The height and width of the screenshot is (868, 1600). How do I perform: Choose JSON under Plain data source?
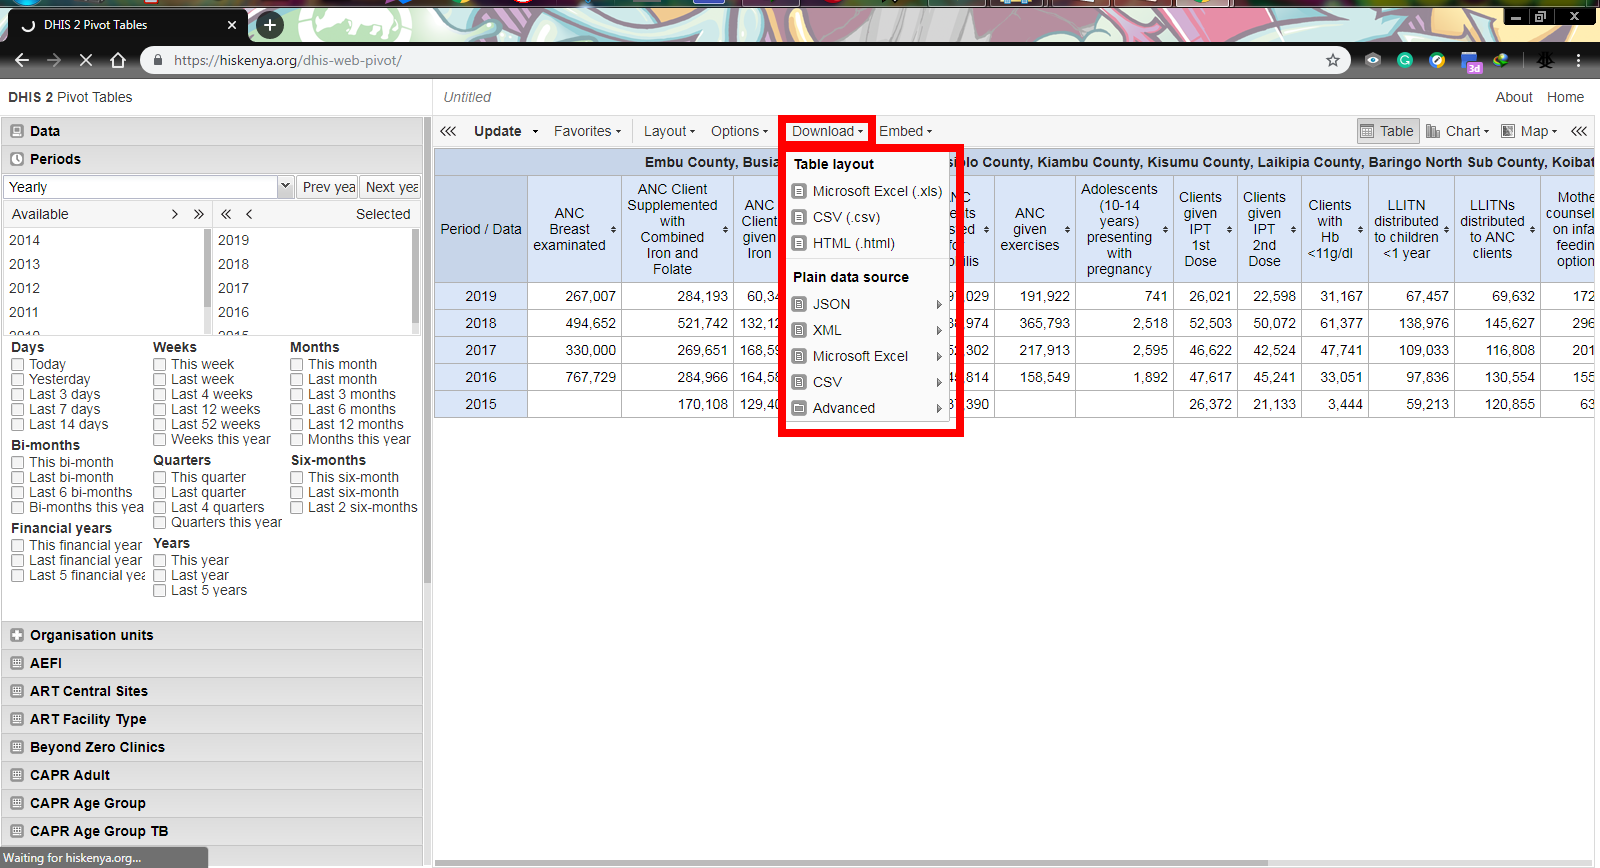click(831, 304)
